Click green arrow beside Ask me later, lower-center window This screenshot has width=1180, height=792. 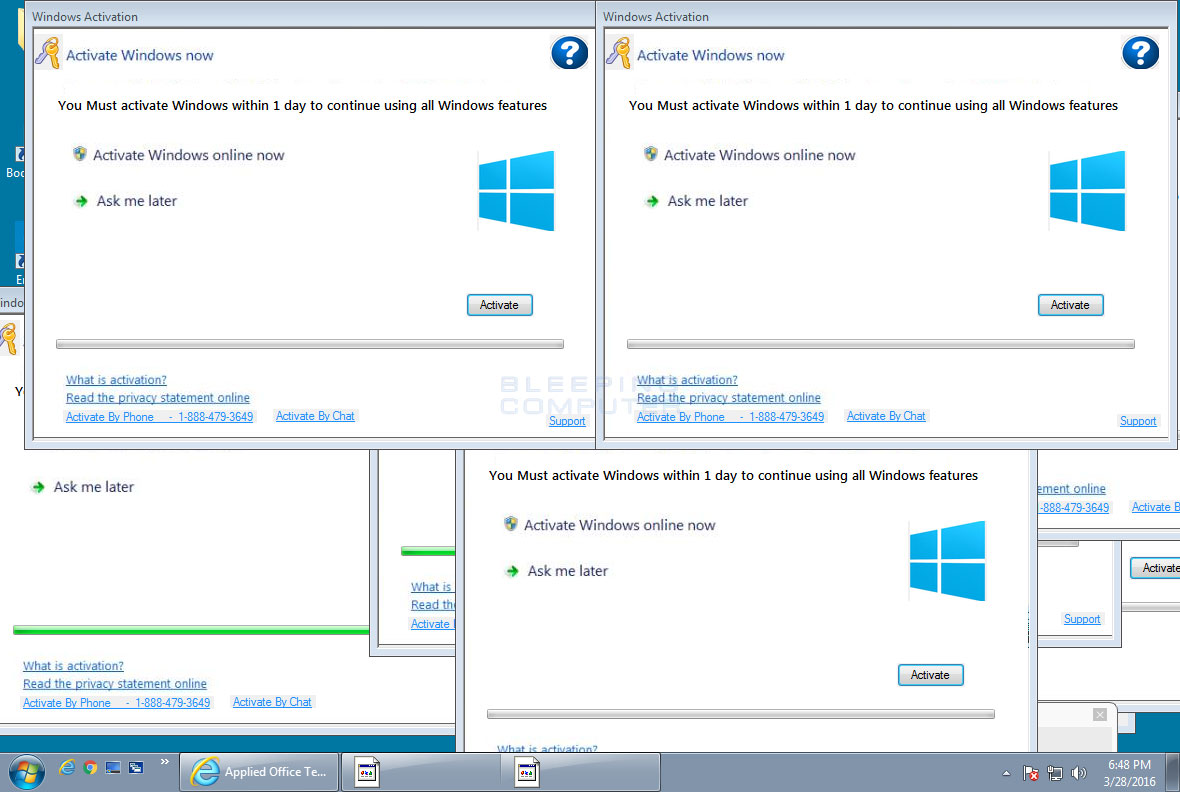[x=512, y=571]
